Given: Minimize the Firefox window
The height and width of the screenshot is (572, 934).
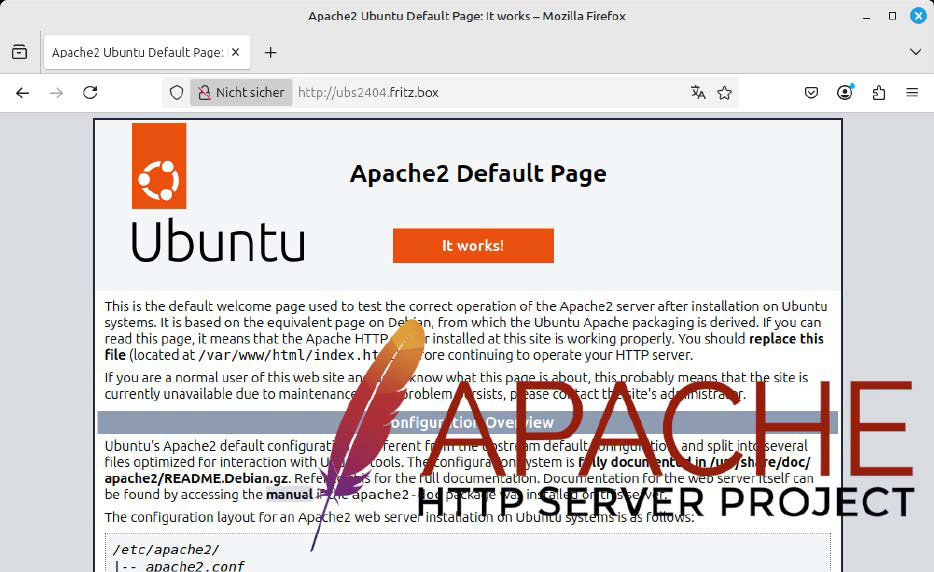Looking at the screenshot, I should 866,17.
